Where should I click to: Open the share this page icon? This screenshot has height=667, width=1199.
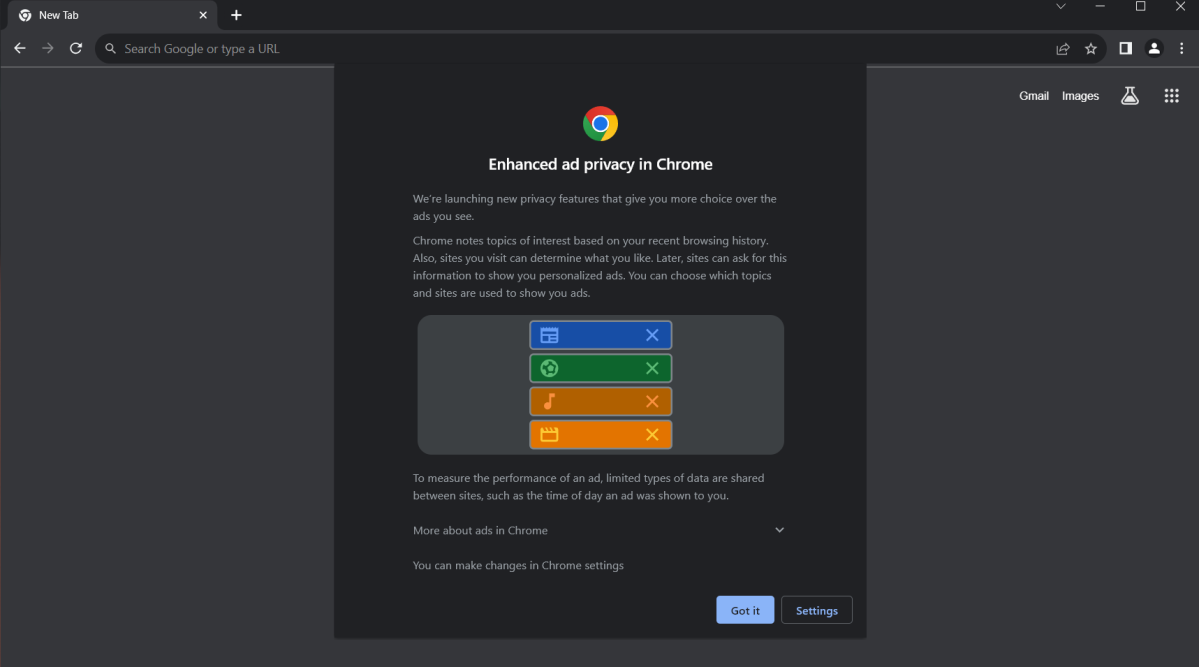point(1063,48)
